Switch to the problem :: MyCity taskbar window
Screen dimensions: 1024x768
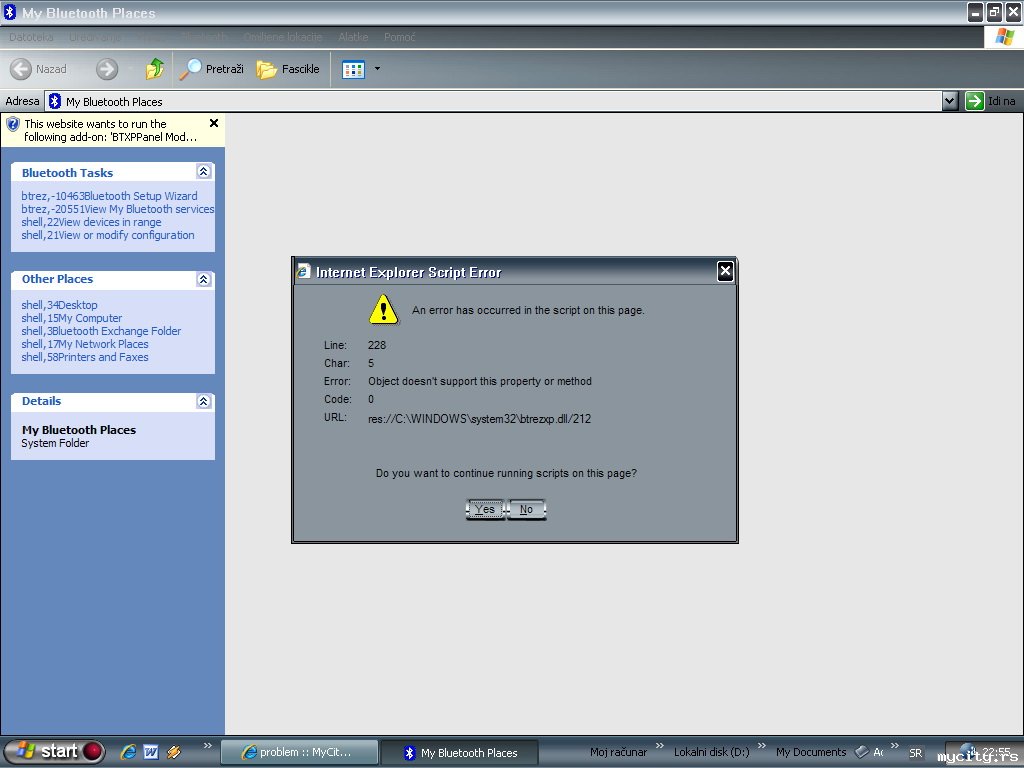tap(300, 752)
